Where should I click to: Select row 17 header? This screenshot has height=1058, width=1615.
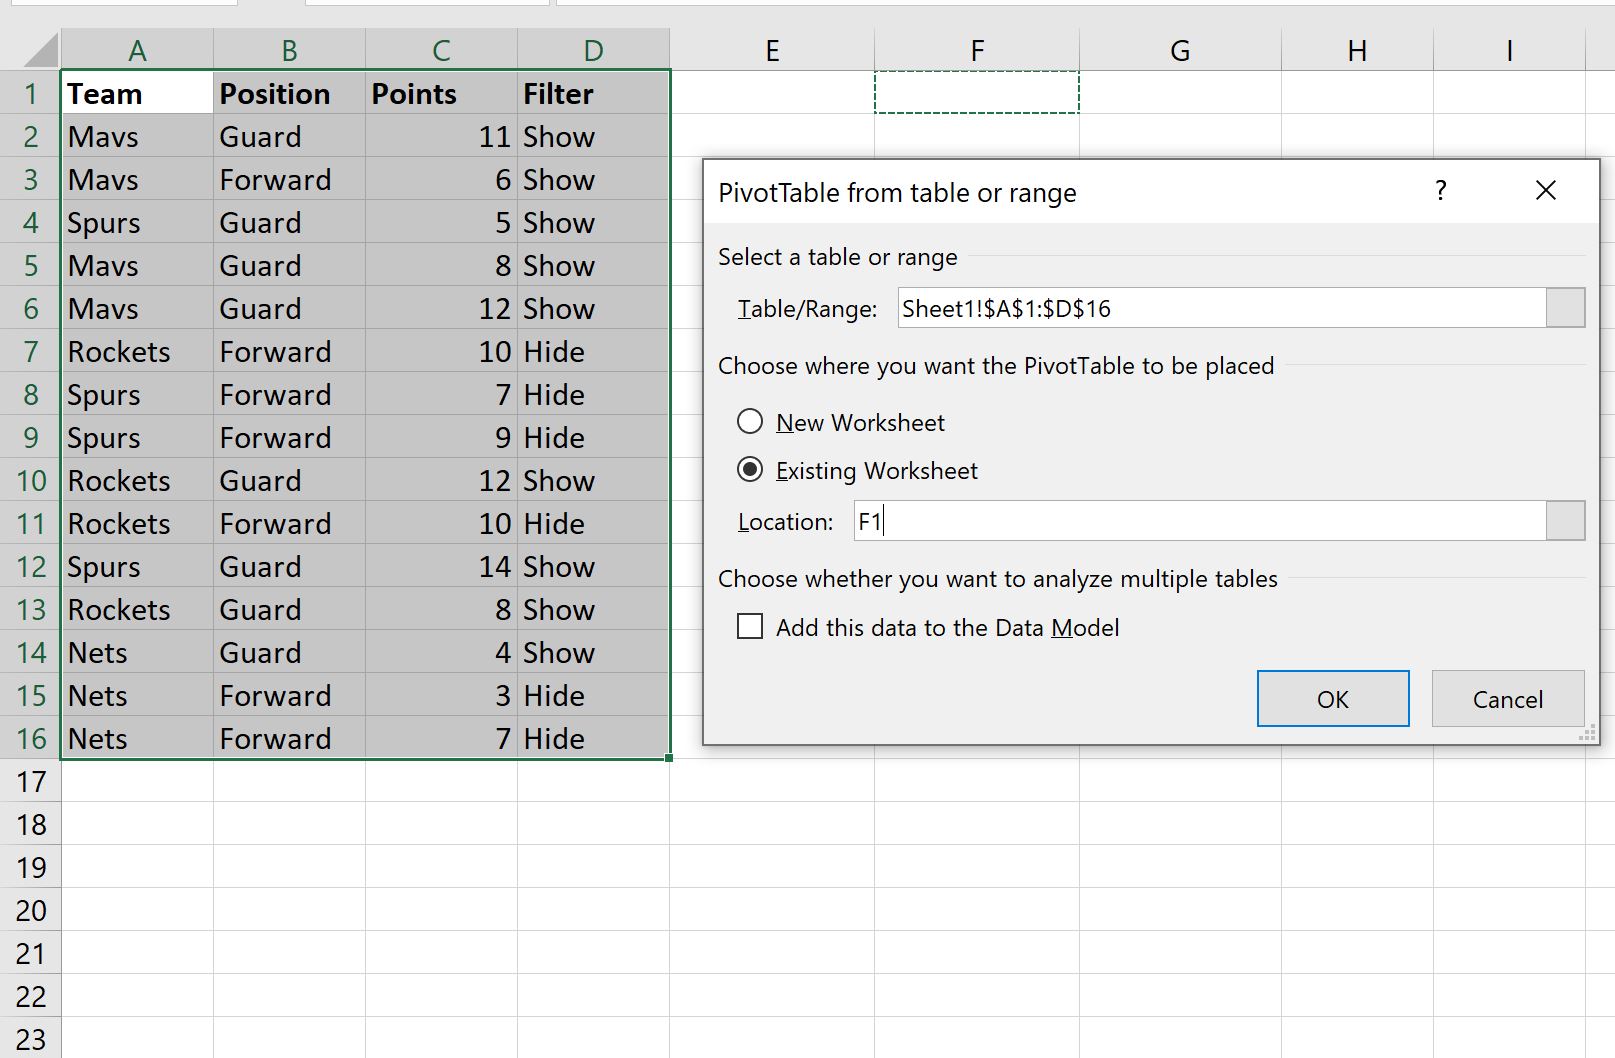click(x=31, y=781)
